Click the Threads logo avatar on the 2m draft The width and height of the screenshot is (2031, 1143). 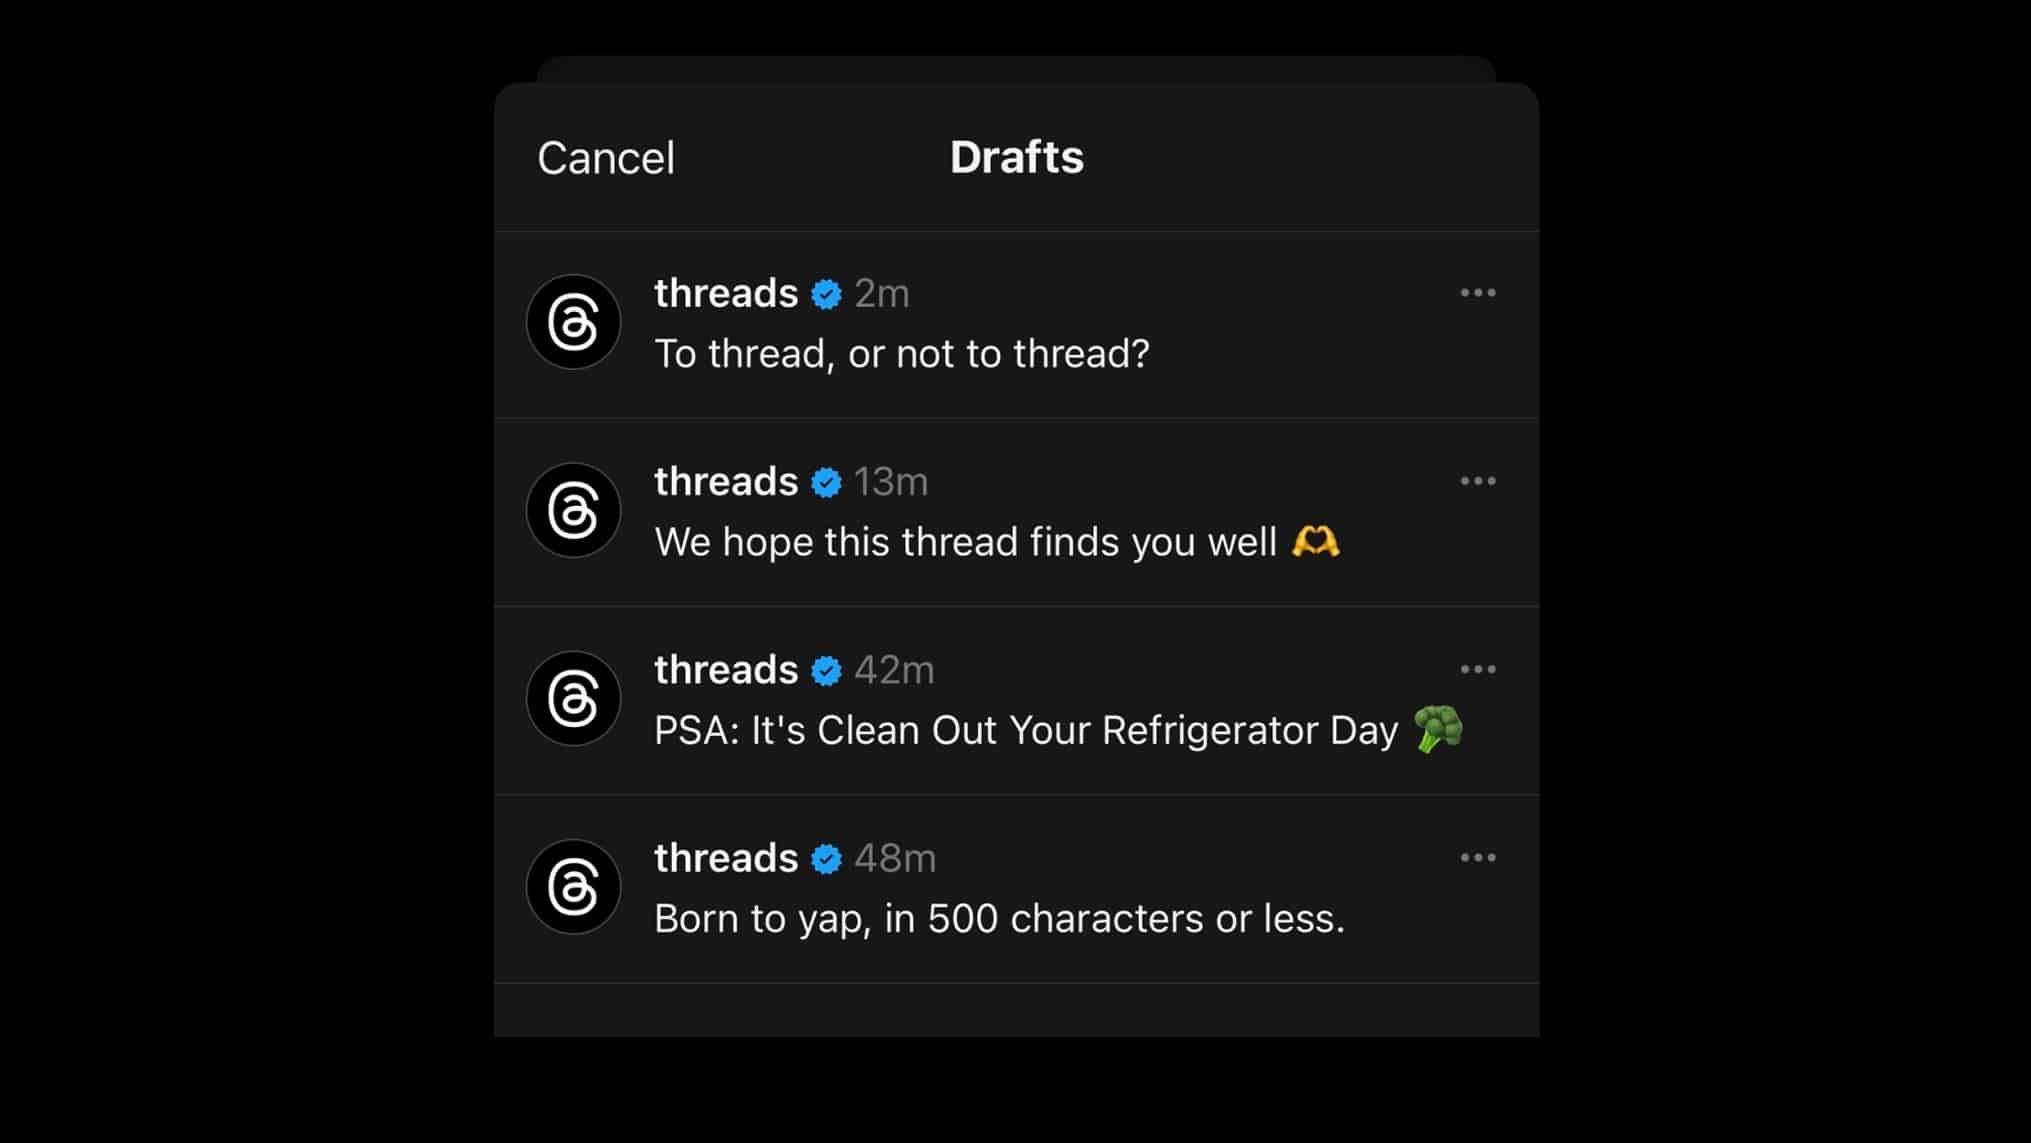(x=573, y=321)
